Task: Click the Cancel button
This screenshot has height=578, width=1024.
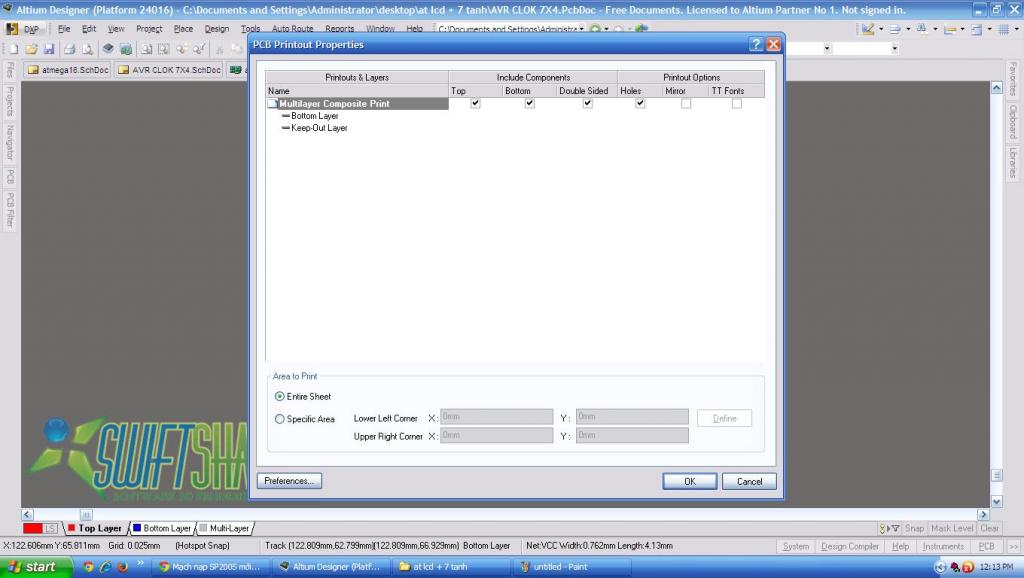Action: coord(749,481)
